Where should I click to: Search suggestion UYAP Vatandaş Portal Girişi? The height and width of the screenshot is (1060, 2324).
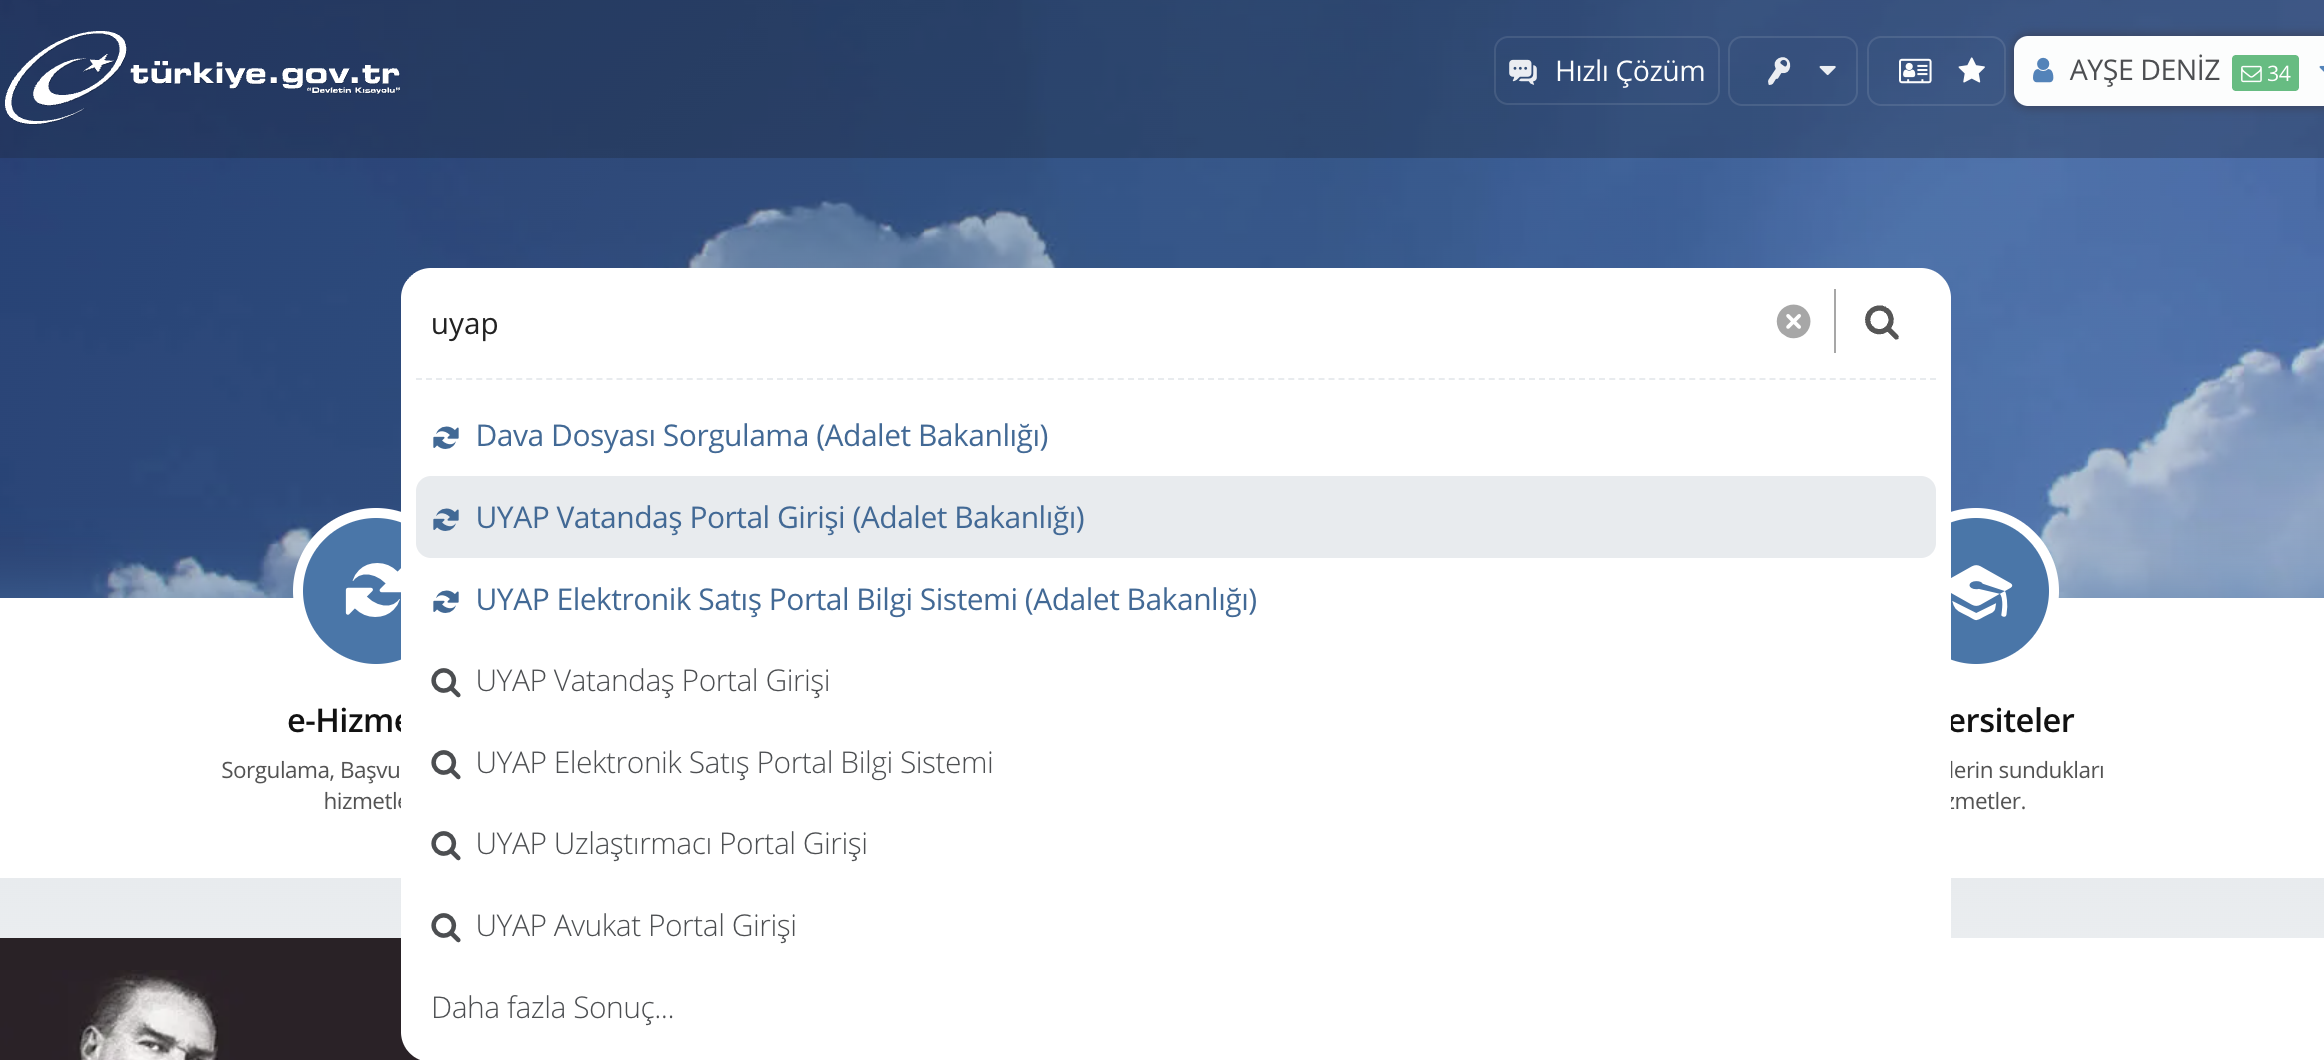tap(652, 681)
